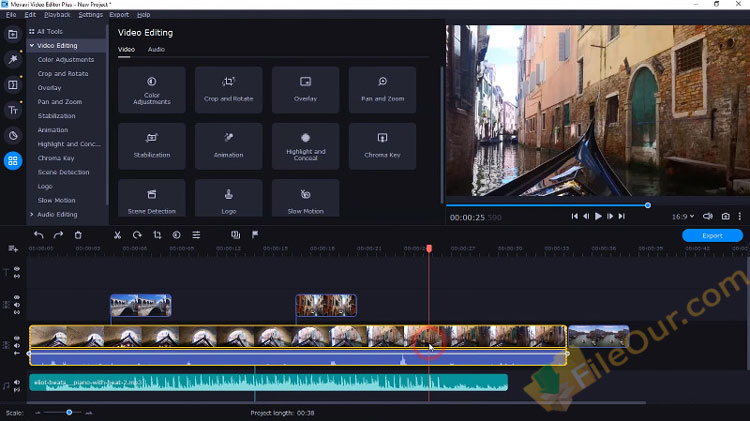Screen dimensions: 750x421
Task: Open the Transitions sidebar tab
Action: coord(13,85)
